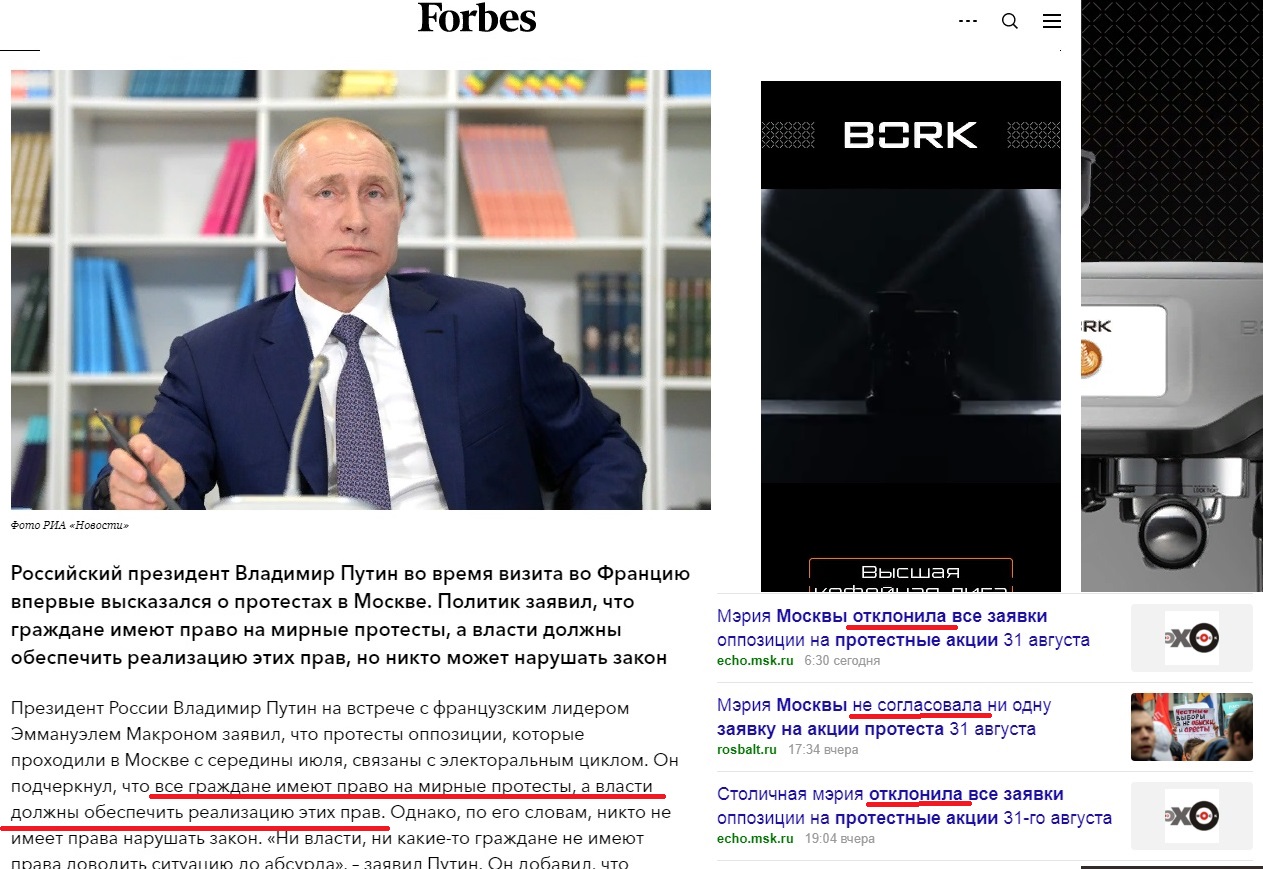The width and height of the screenshot is (1263, 869).
Task: Click the Echo logo beside the third headline
Action: click(x=1191, y=816)
